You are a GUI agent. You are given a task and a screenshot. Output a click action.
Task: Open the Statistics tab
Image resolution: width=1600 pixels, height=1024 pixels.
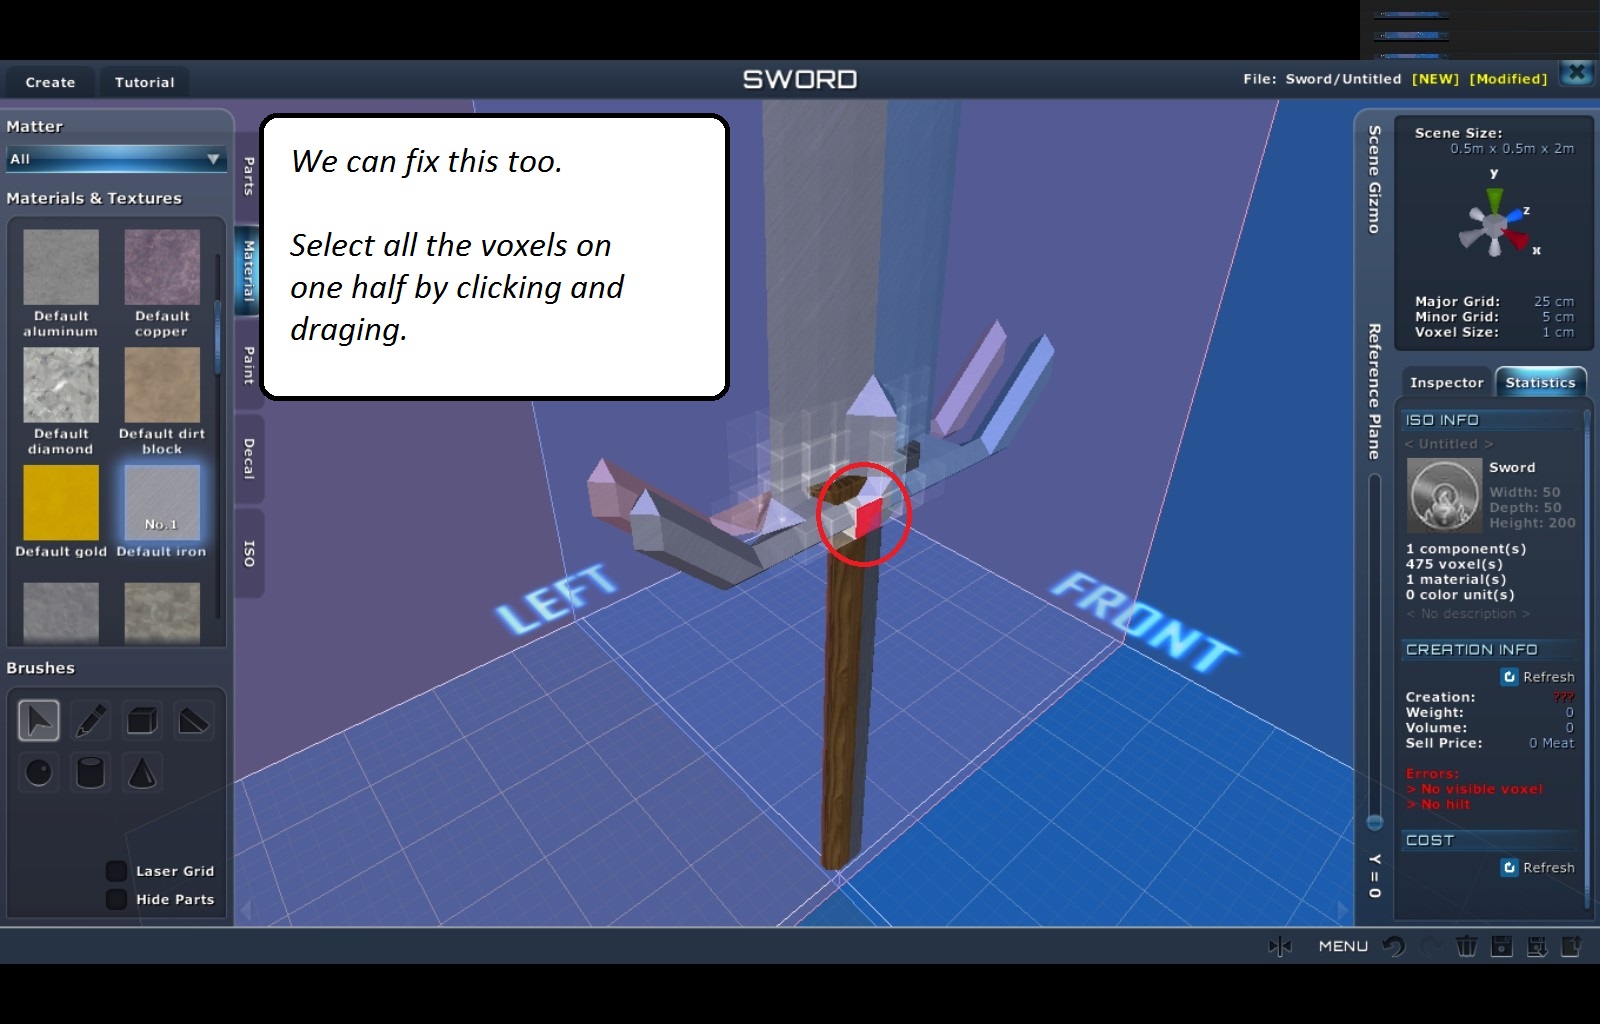click(1540, 382)
